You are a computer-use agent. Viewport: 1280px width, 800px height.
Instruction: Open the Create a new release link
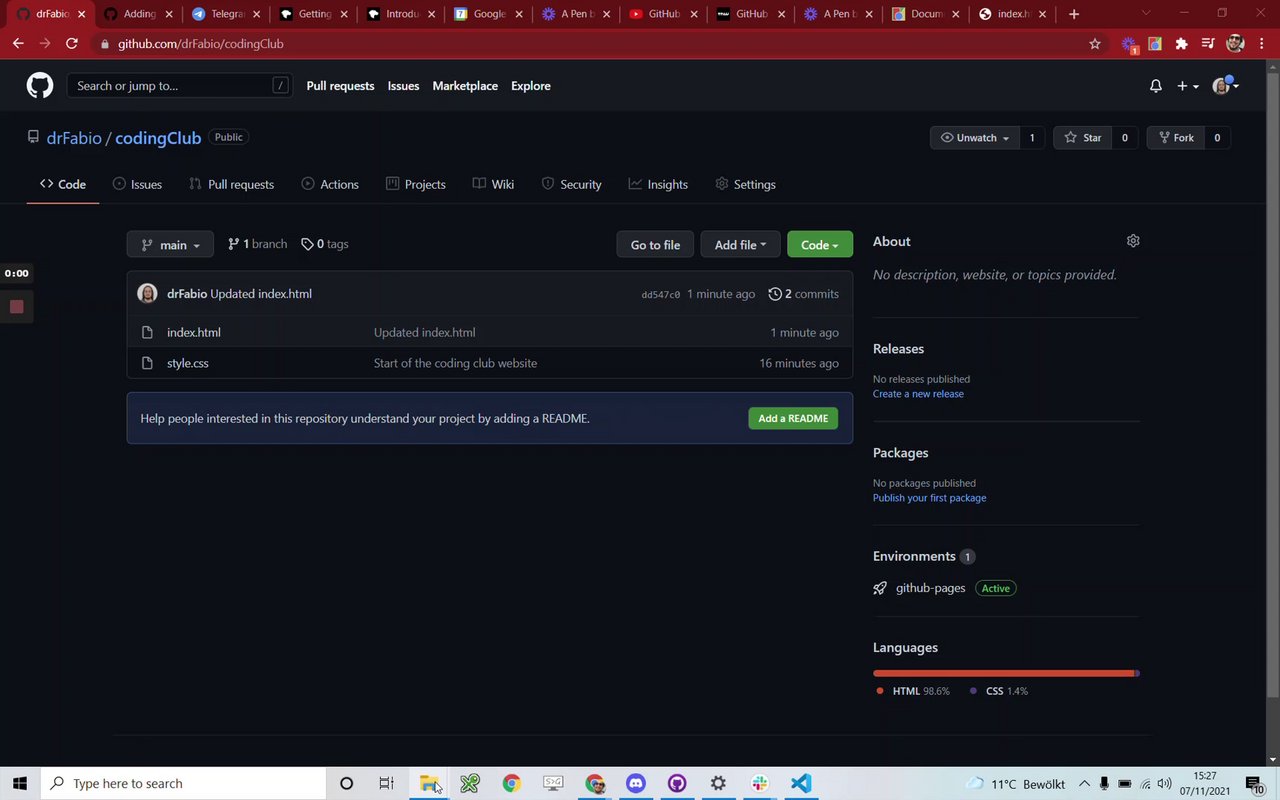(x=918, y=394)
